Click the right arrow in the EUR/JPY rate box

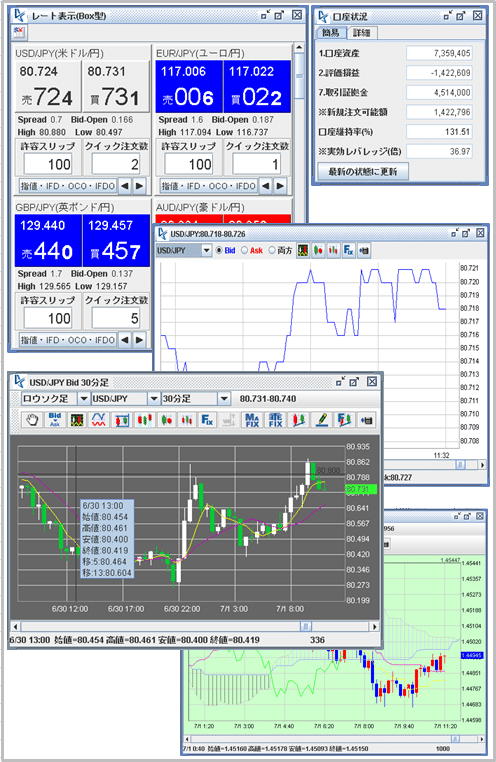[280, 186]
